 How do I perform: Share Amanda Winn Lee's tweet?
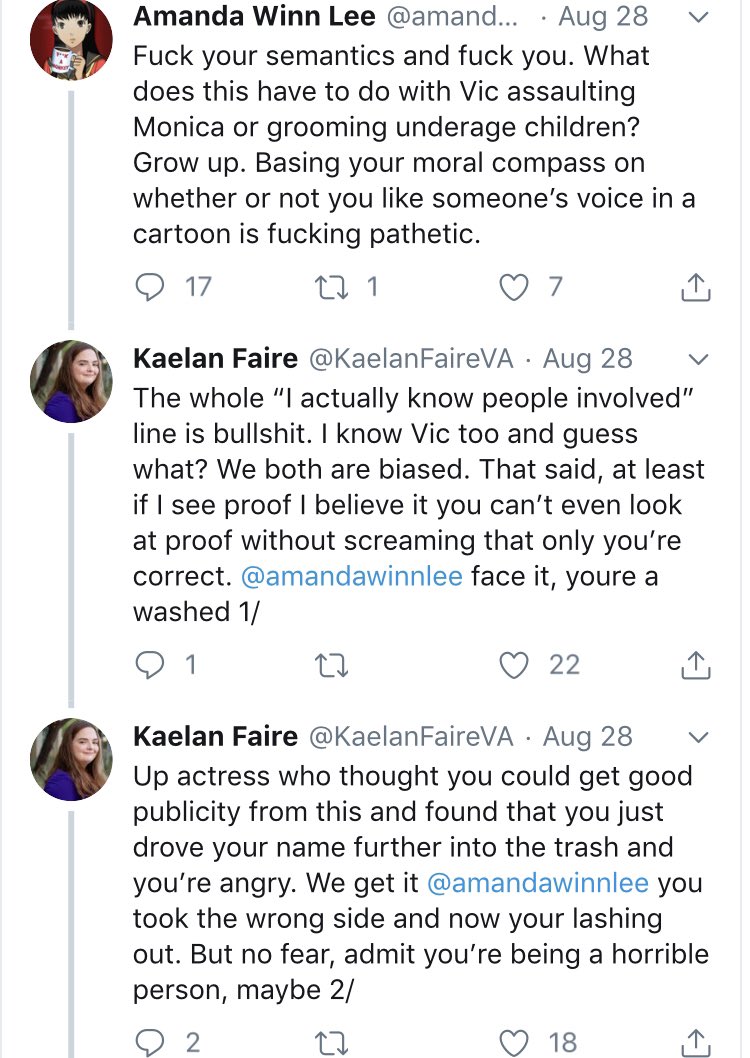pyautogui.click(x=695, y=287)
